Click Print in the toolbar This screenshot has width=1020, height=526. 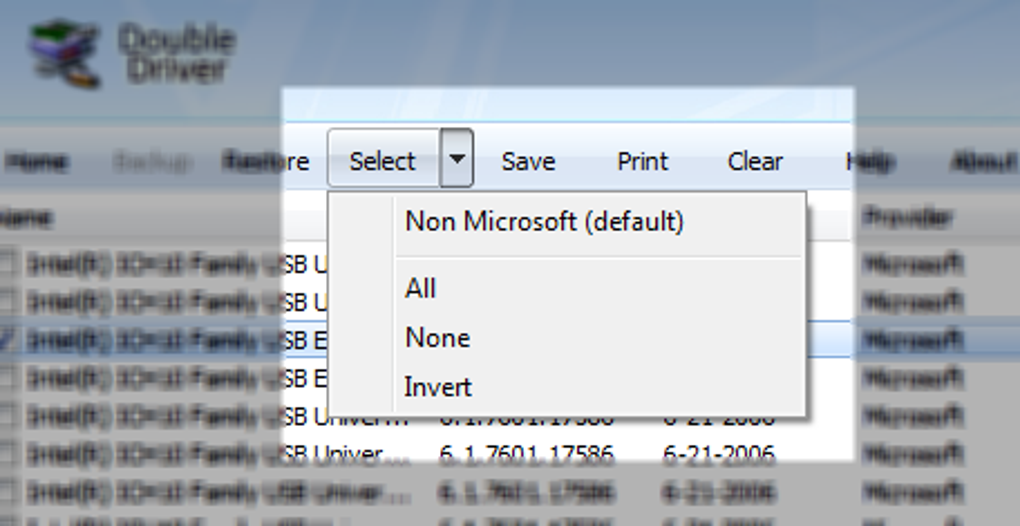(642, 161)
